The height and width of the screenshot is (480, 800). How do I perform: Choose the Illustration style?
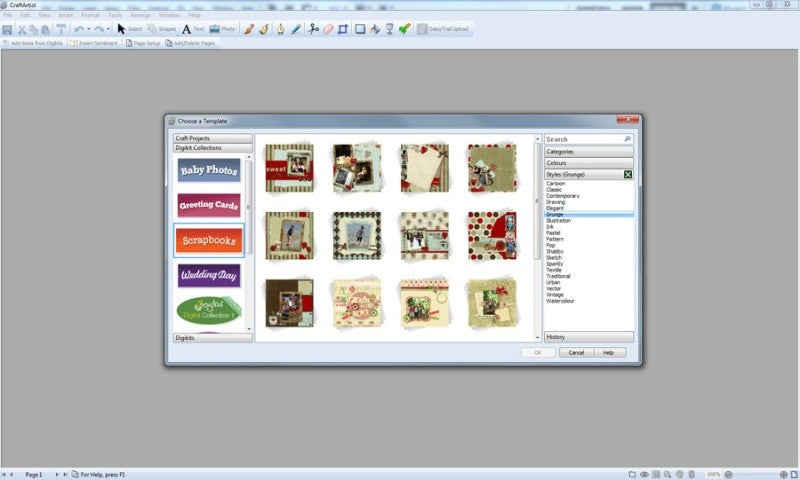tap(558, 220)
